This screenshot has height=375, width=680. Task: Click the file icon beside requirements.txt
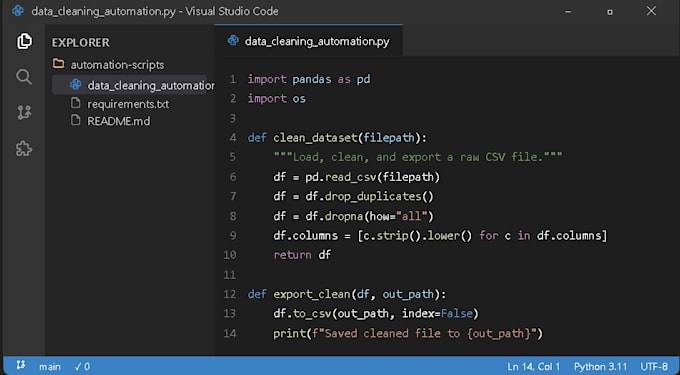pos(75,103)
